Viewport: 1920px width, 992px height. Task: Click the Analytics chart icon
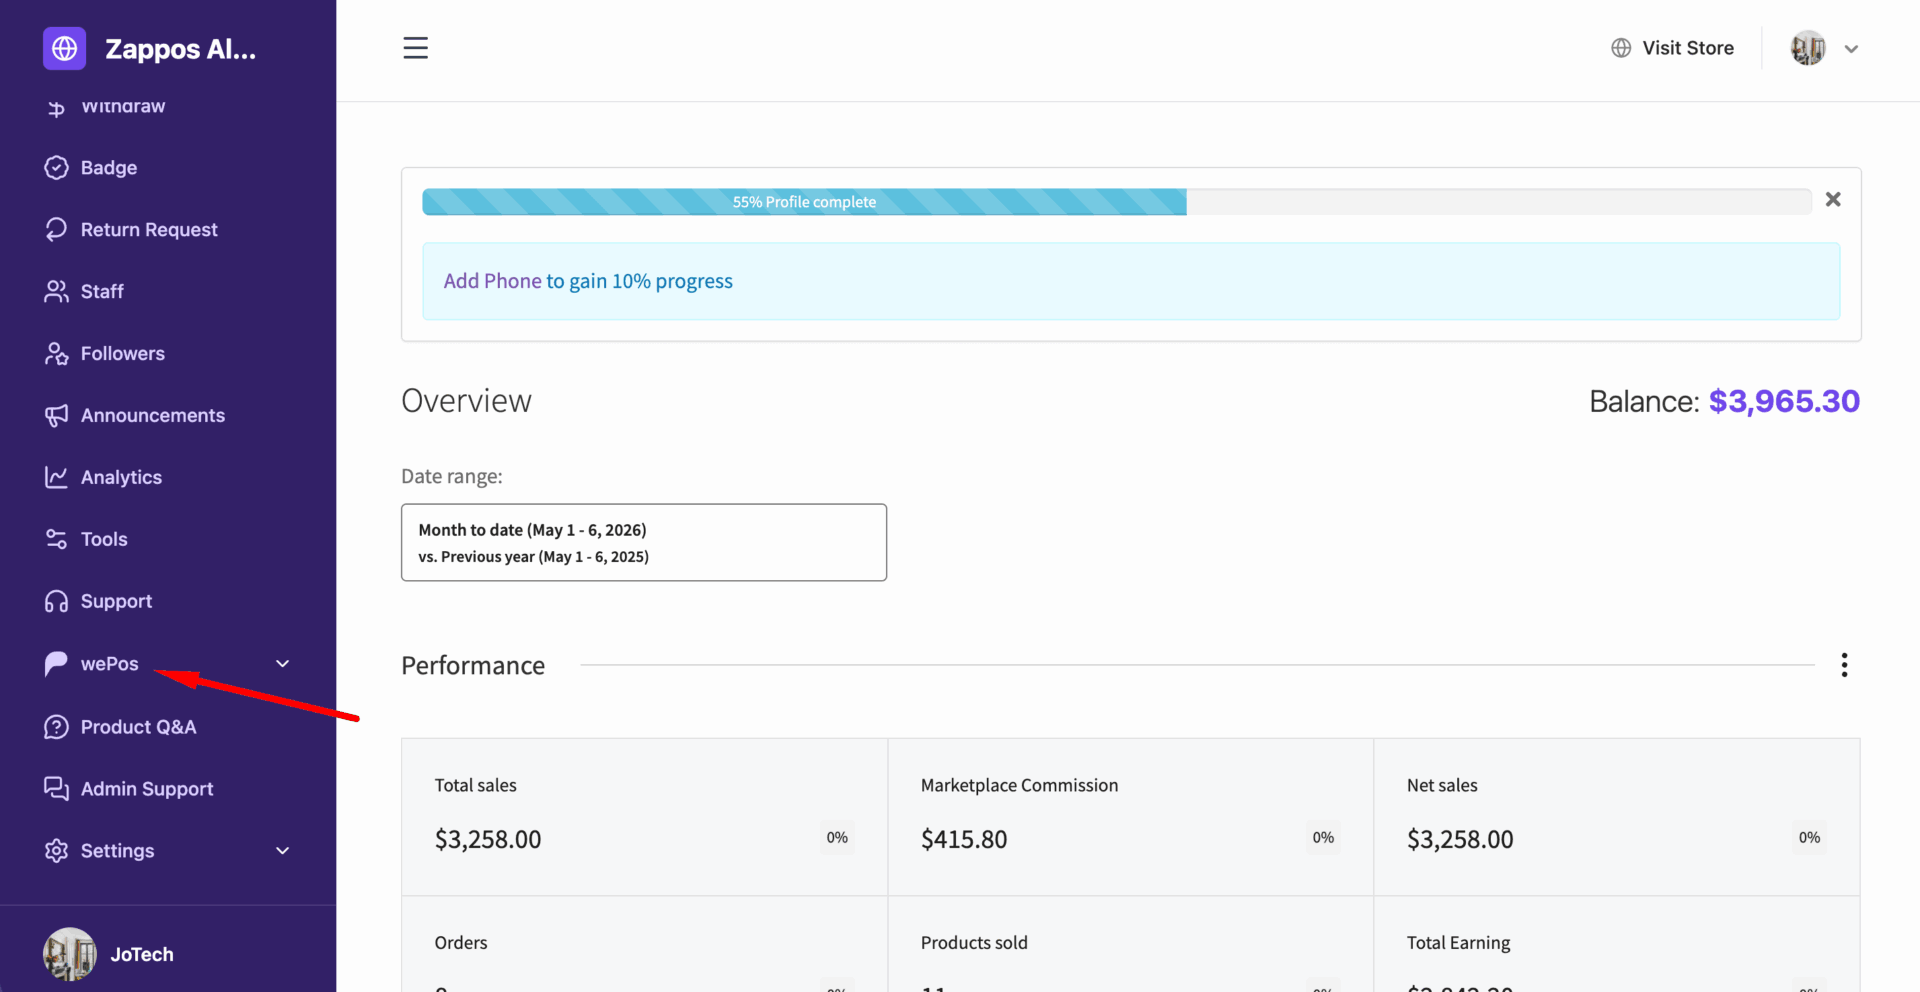click(56, 478)
